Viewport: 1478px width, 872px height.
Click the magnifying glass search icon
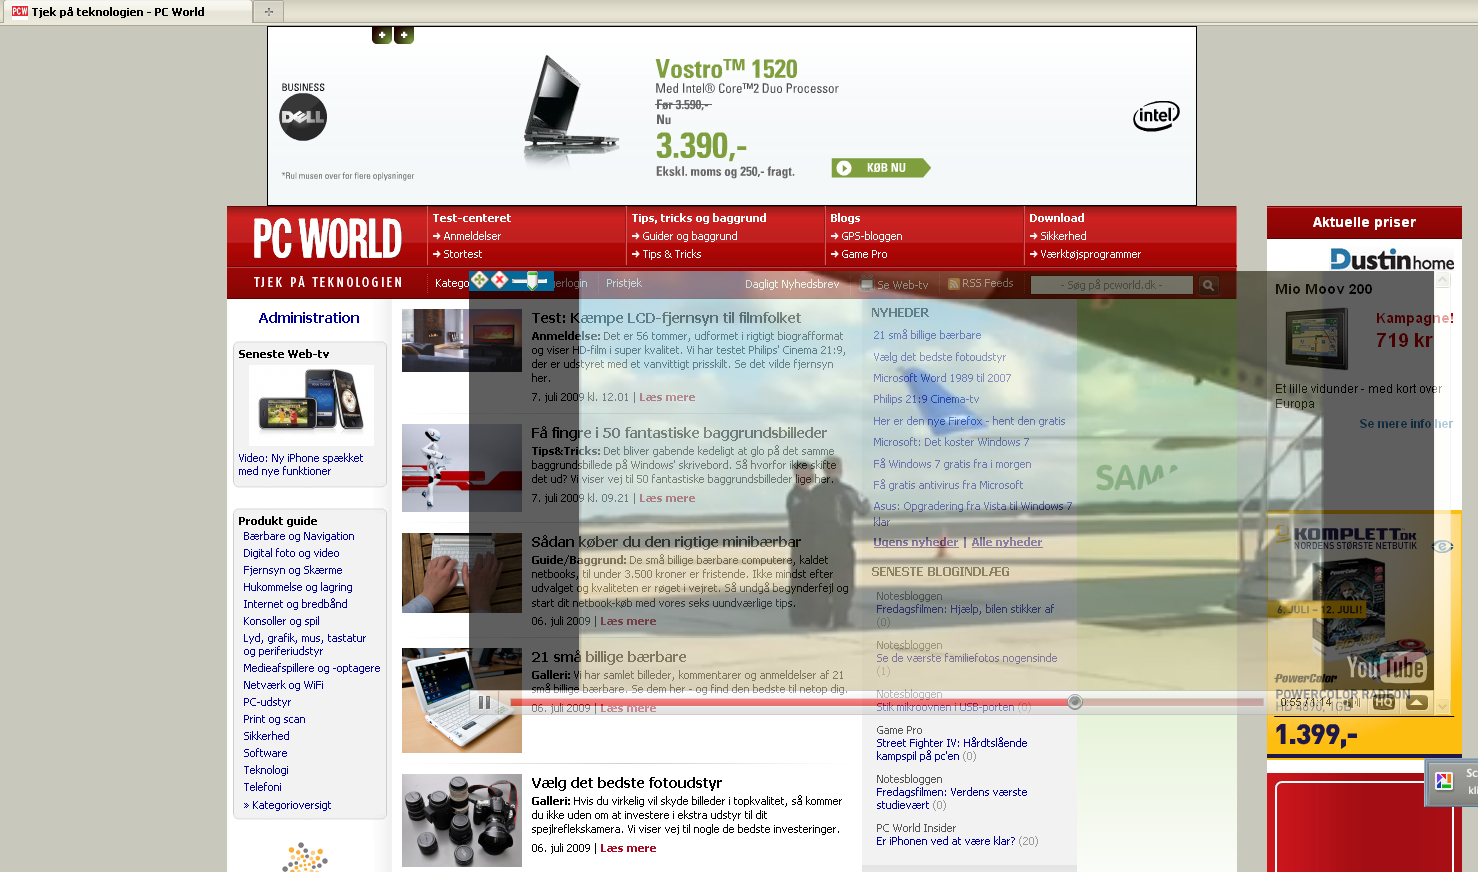[x=1208, y=285]
